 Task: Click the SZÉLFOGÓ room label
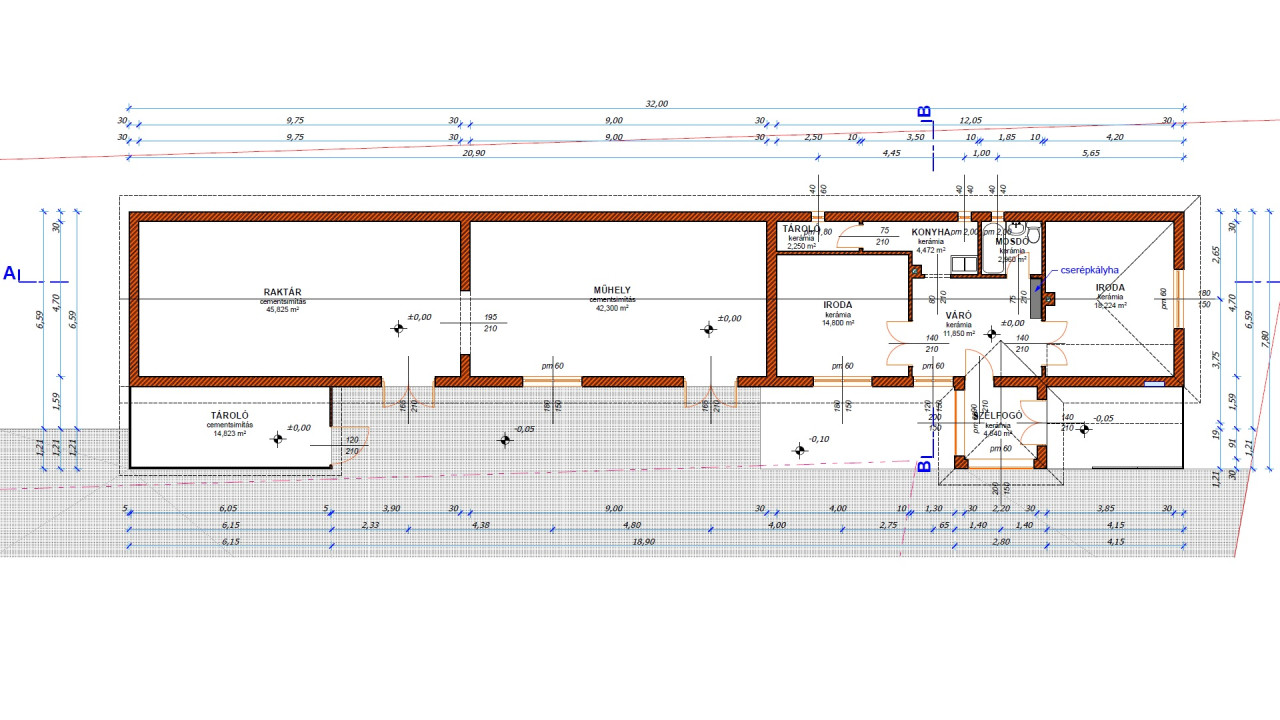pos(997,415)
